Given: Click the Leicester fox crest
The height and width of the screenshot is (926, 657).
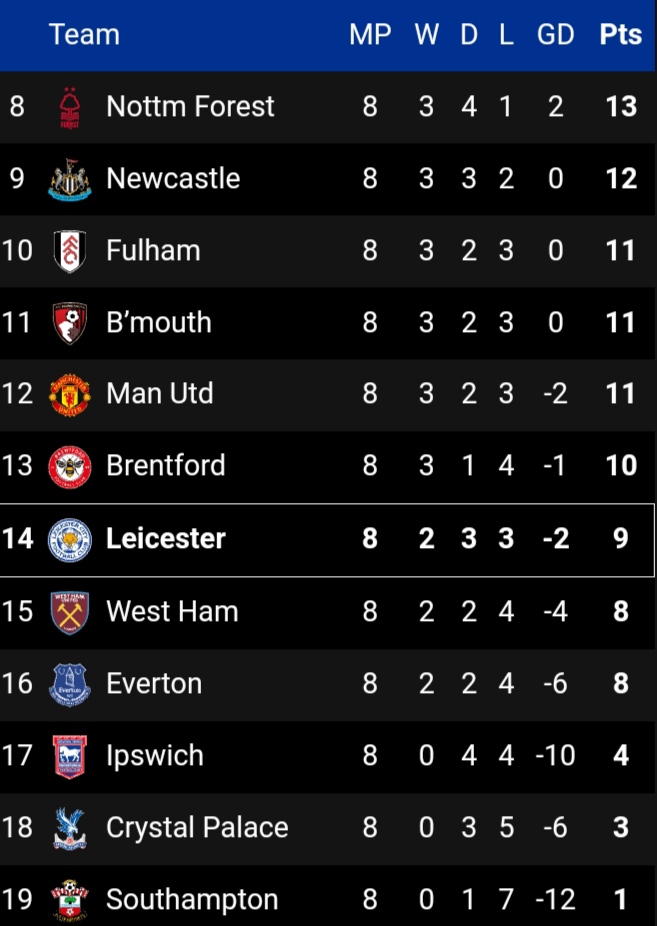Looking at the screenshot, I should 70,539.
